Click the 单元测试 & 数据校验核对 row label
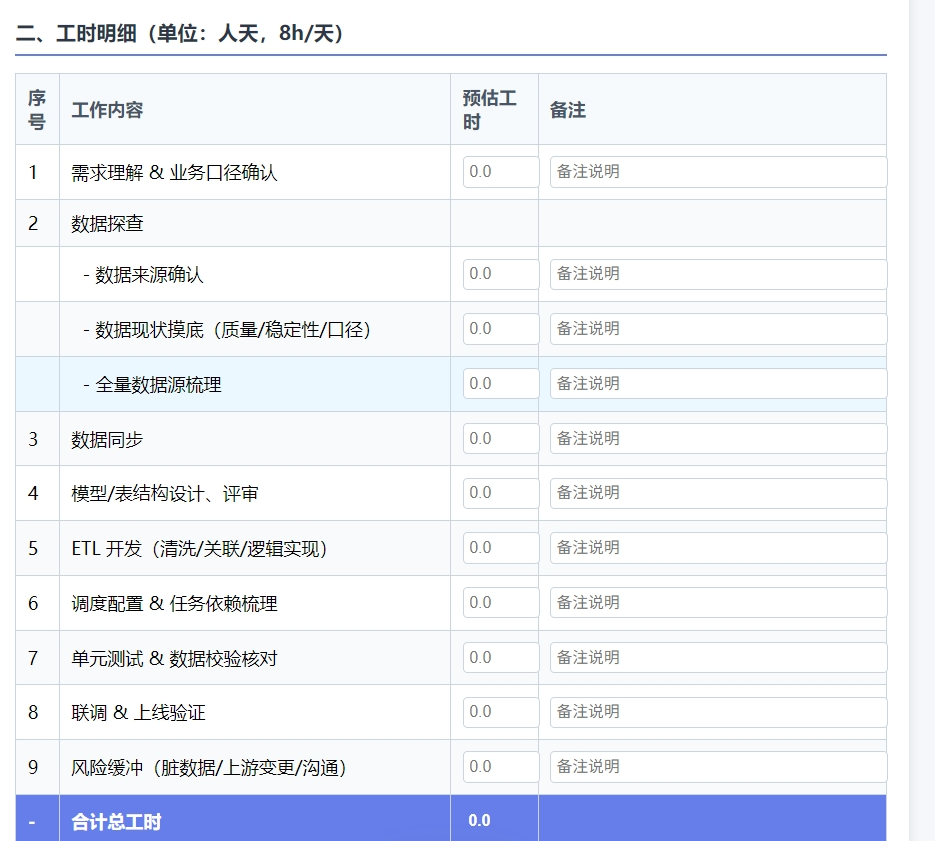The height and width of the screenshot is (841, 935). tap(174, 658)
